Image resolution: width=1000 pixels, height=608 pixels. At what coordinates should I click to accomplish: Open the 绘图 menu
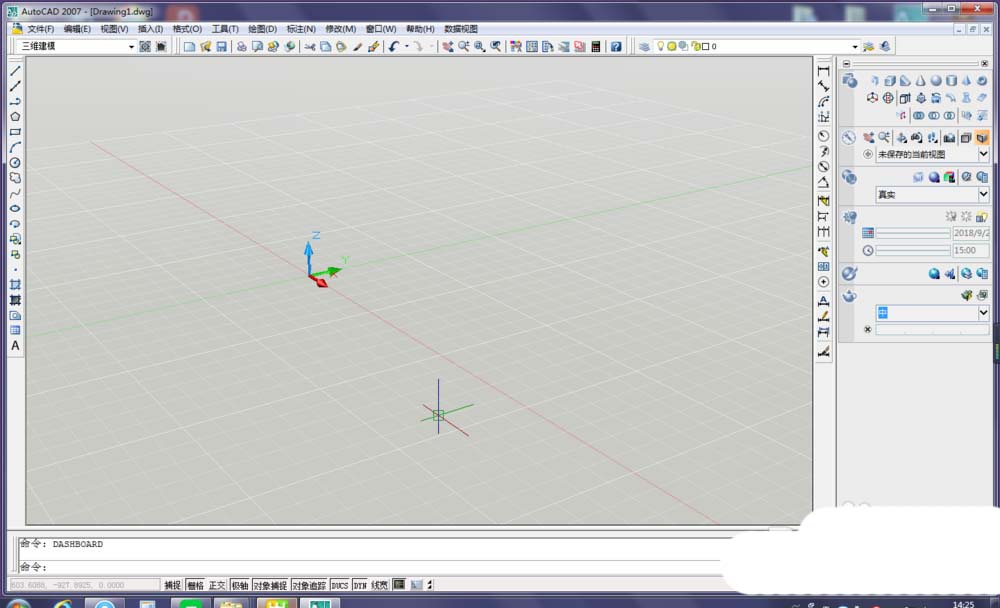tap(261, 29)
